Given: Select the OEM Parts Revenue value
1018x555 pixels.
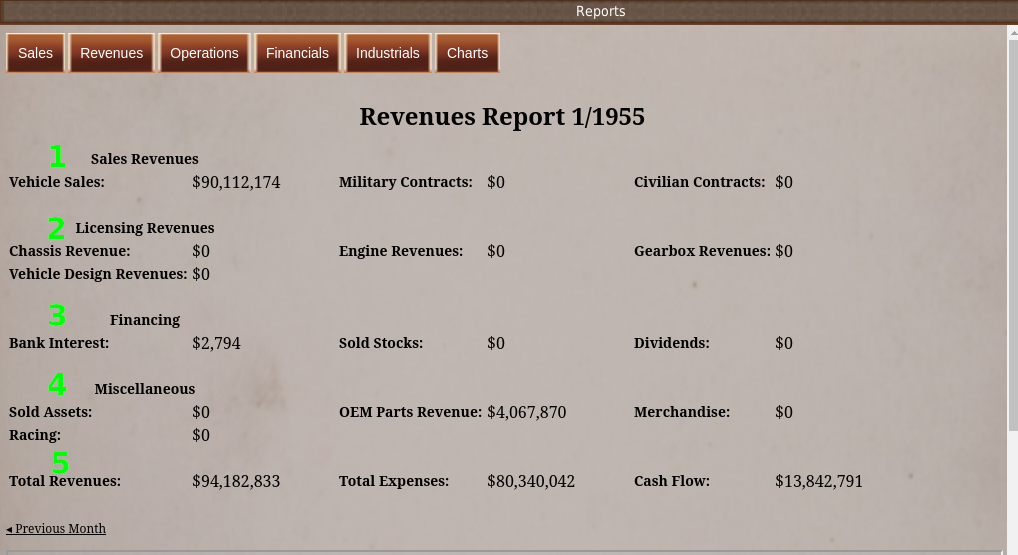Looking at the screenshot, I should point(526,412).
